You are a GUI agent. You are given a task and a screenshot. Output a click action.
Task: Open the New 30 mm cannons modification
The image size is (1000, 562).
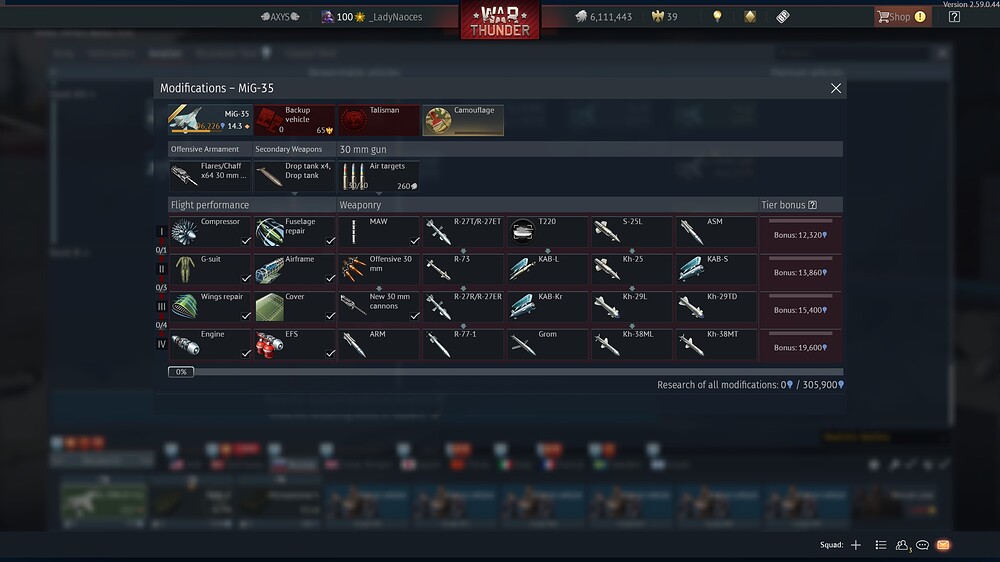pyautogui.click(x=379, y=307)
